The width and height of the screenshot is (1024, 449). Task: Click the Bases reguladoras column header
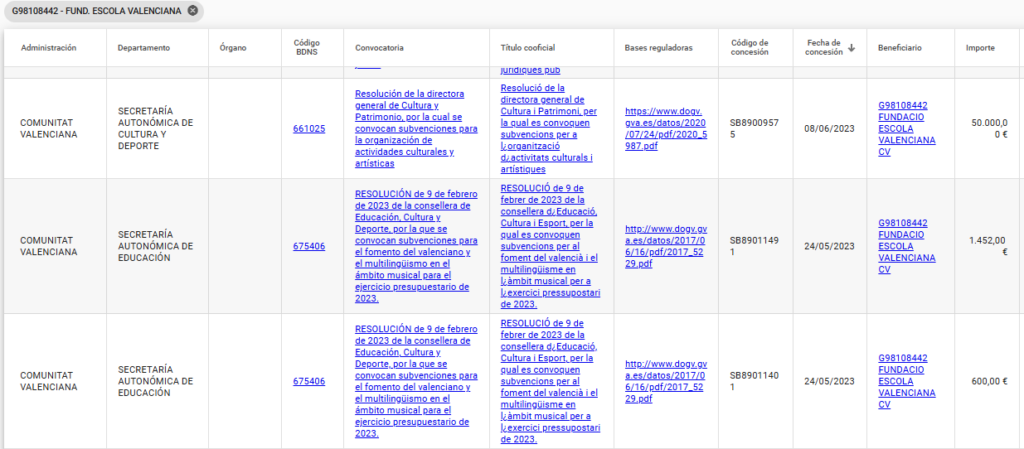(x=658, y=48)
